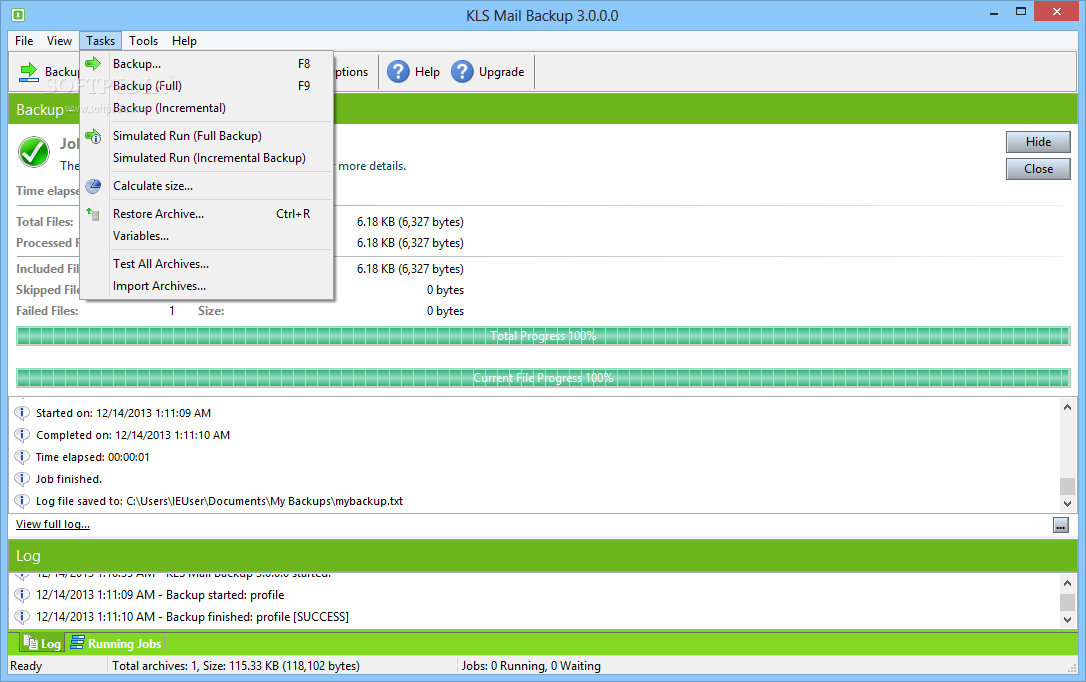1086x682 pixels.
Task: Open the View menu
Action: 59,41
